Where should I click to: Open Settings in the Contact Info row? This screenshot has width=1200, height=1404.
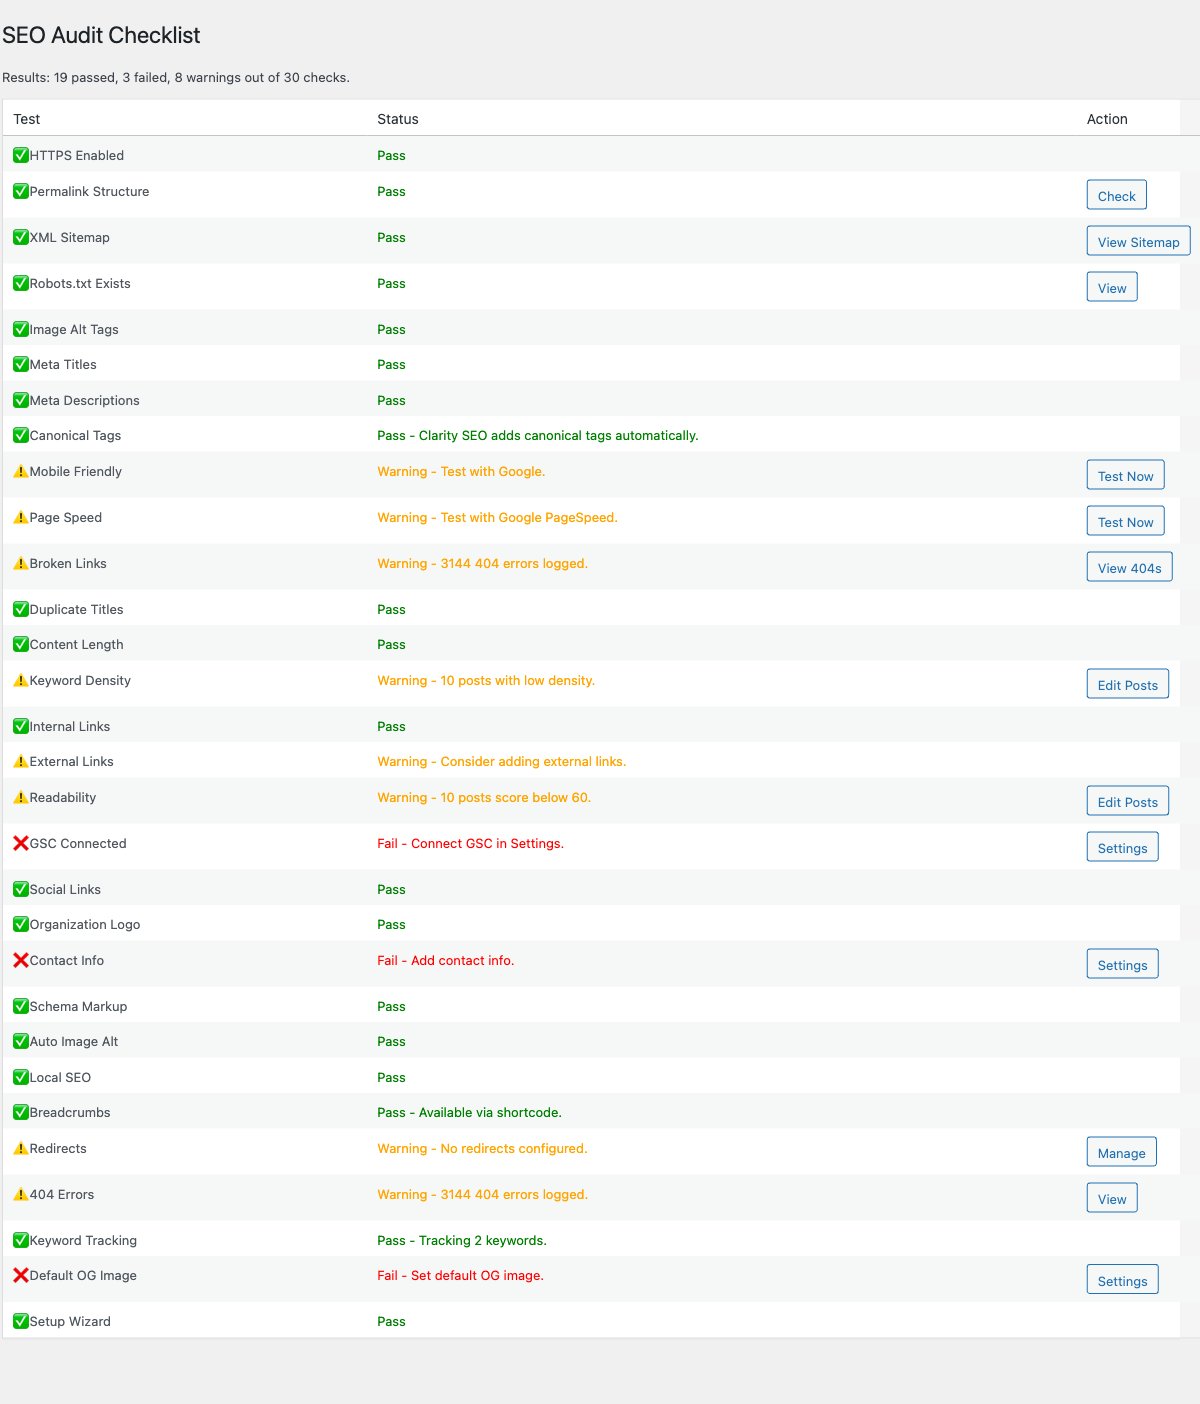pyautogui.click(x=1122, y=964)
